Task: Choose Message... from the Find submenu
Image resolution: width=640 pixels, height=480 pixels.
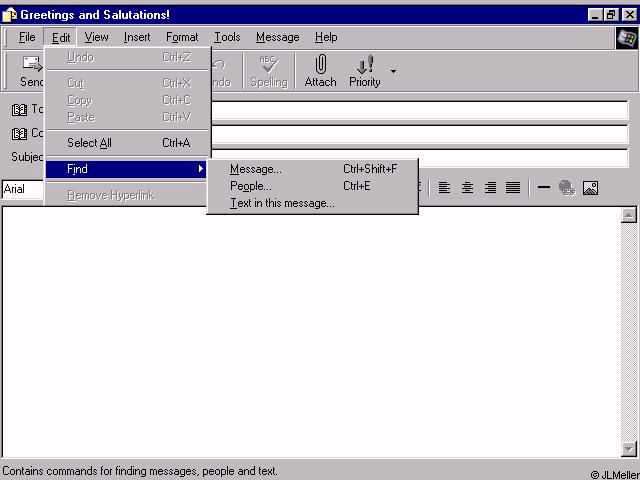Action: 256,169
